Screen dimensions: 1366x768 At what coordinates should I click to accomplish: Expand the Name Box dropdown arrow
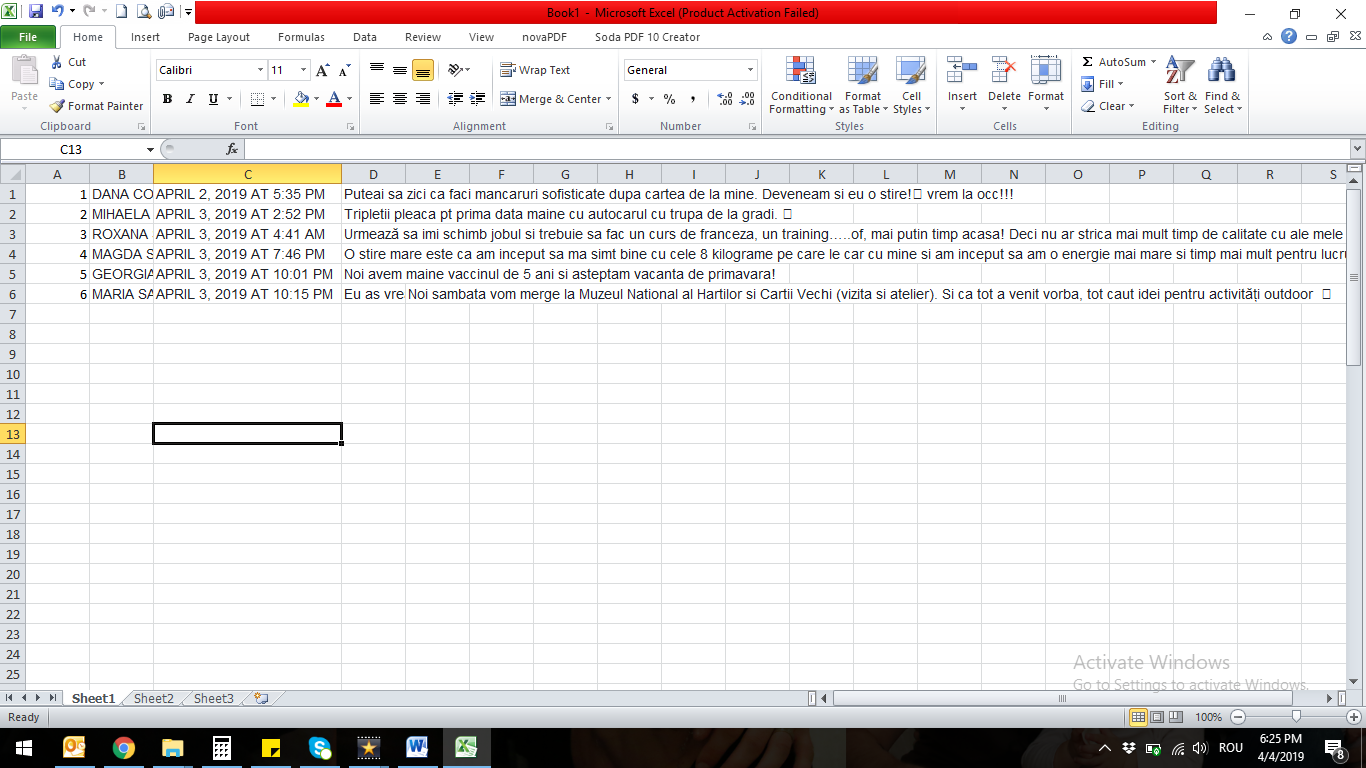tap(150, 149)
